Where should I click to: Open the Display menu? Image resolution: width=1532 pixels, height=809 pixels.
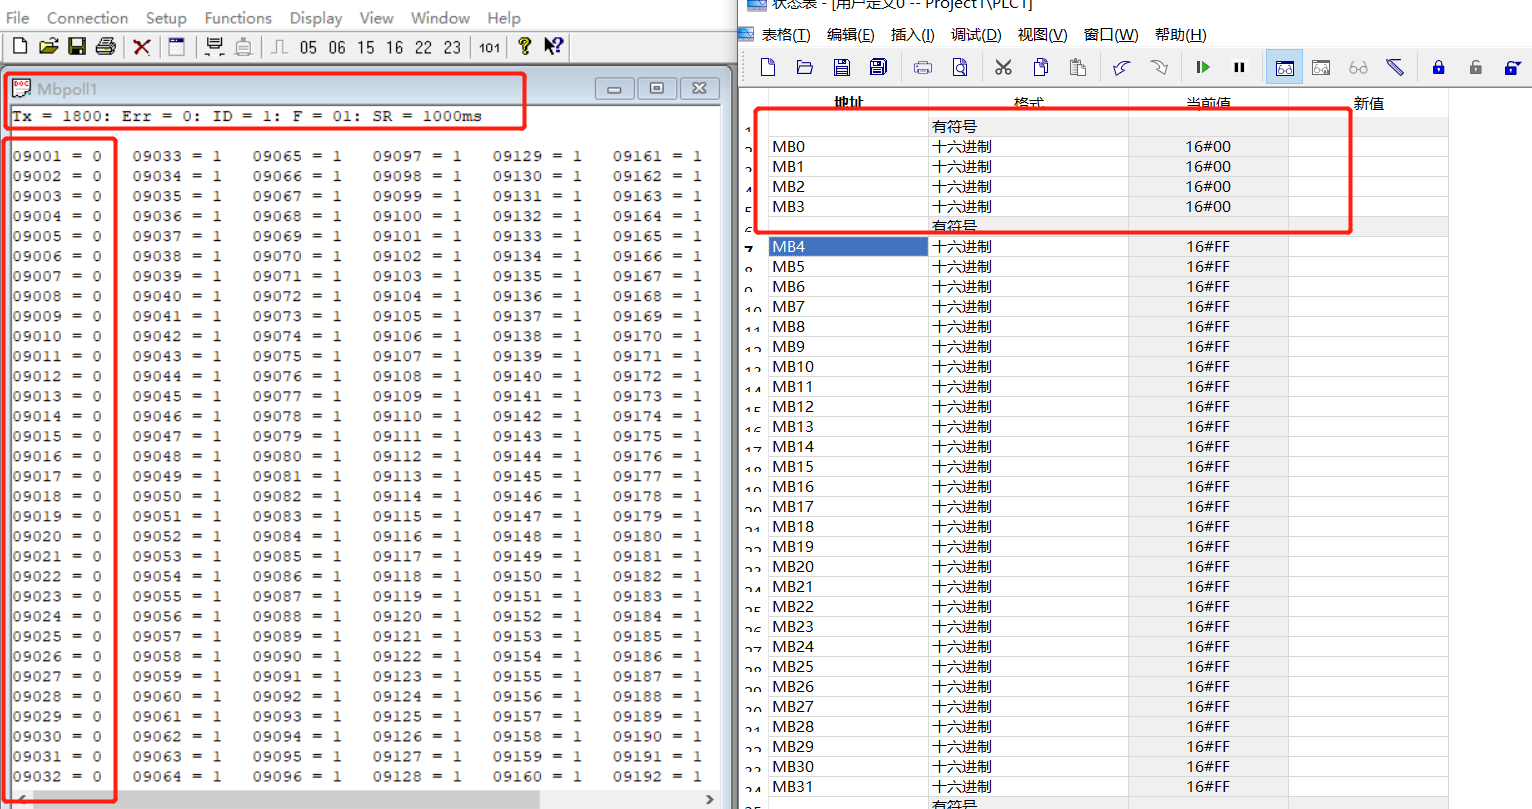tap(316, 18)
